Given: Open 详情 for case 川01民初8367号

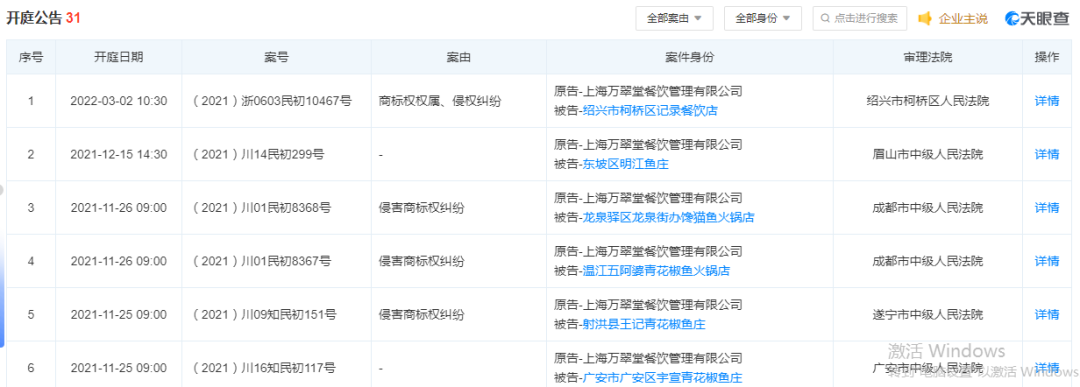Looking at the screenshot, I should [1047, 261].
